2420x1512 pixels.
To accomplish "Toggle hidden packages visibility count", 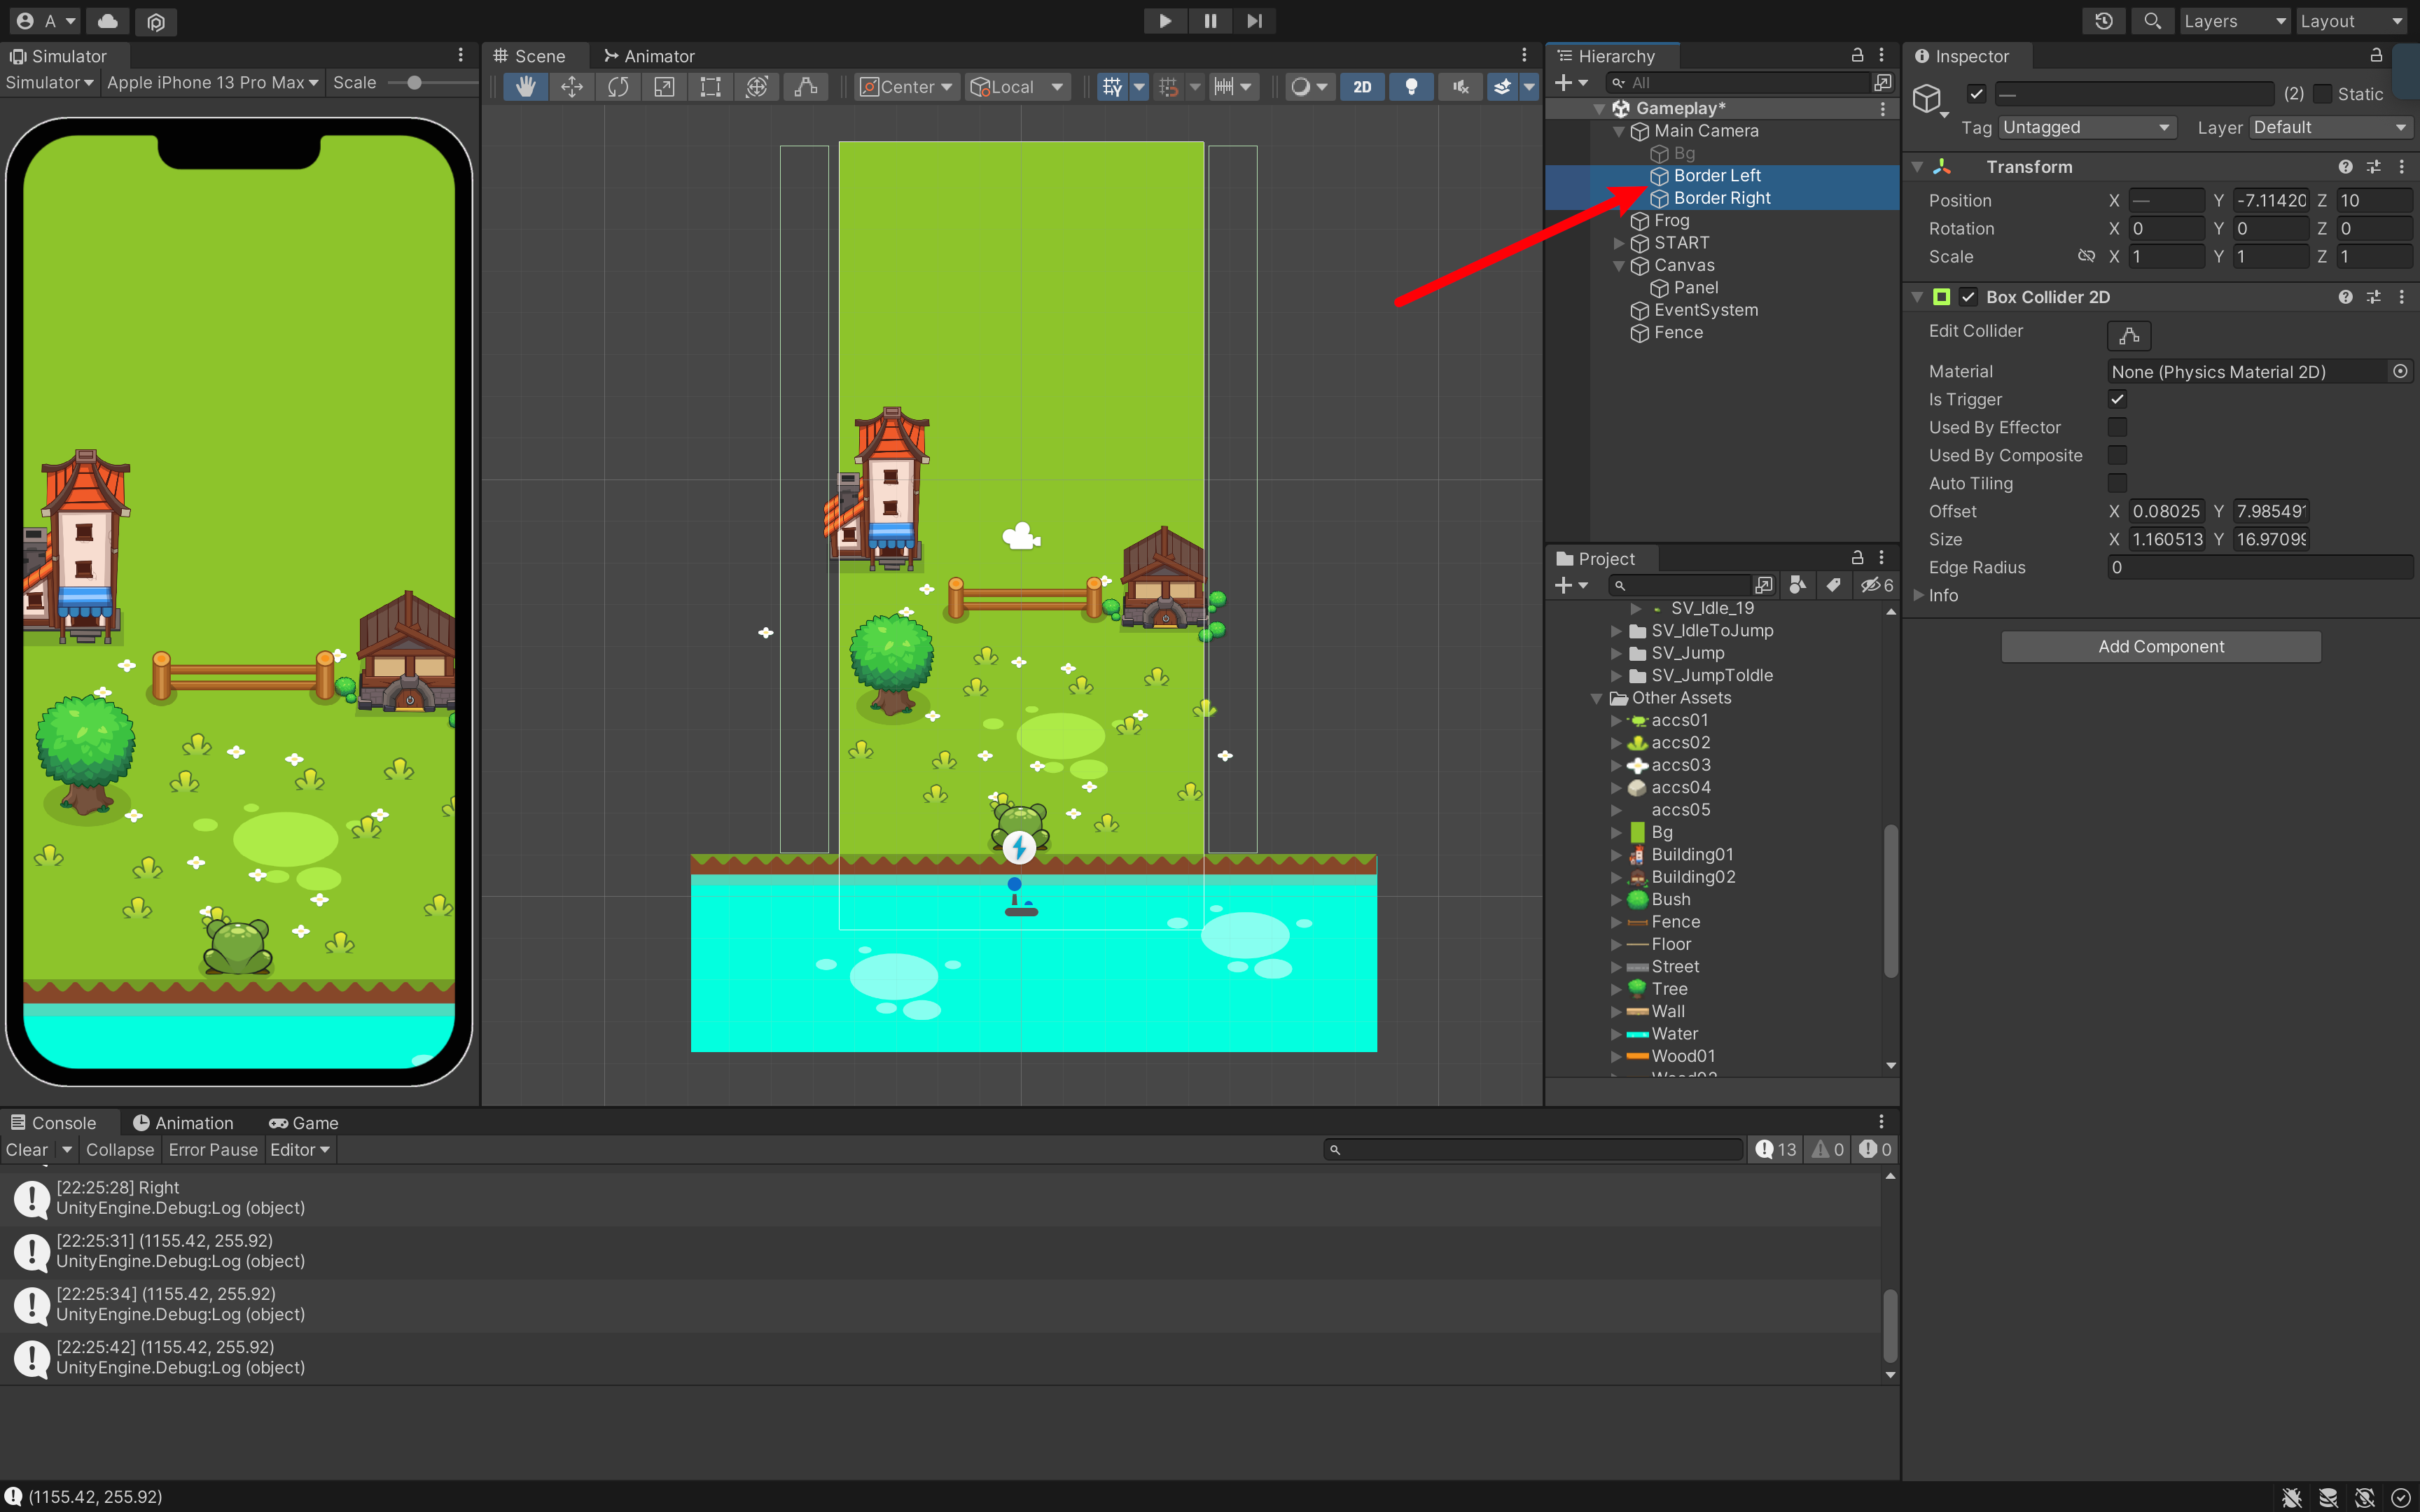I will tap(1876, 585).
